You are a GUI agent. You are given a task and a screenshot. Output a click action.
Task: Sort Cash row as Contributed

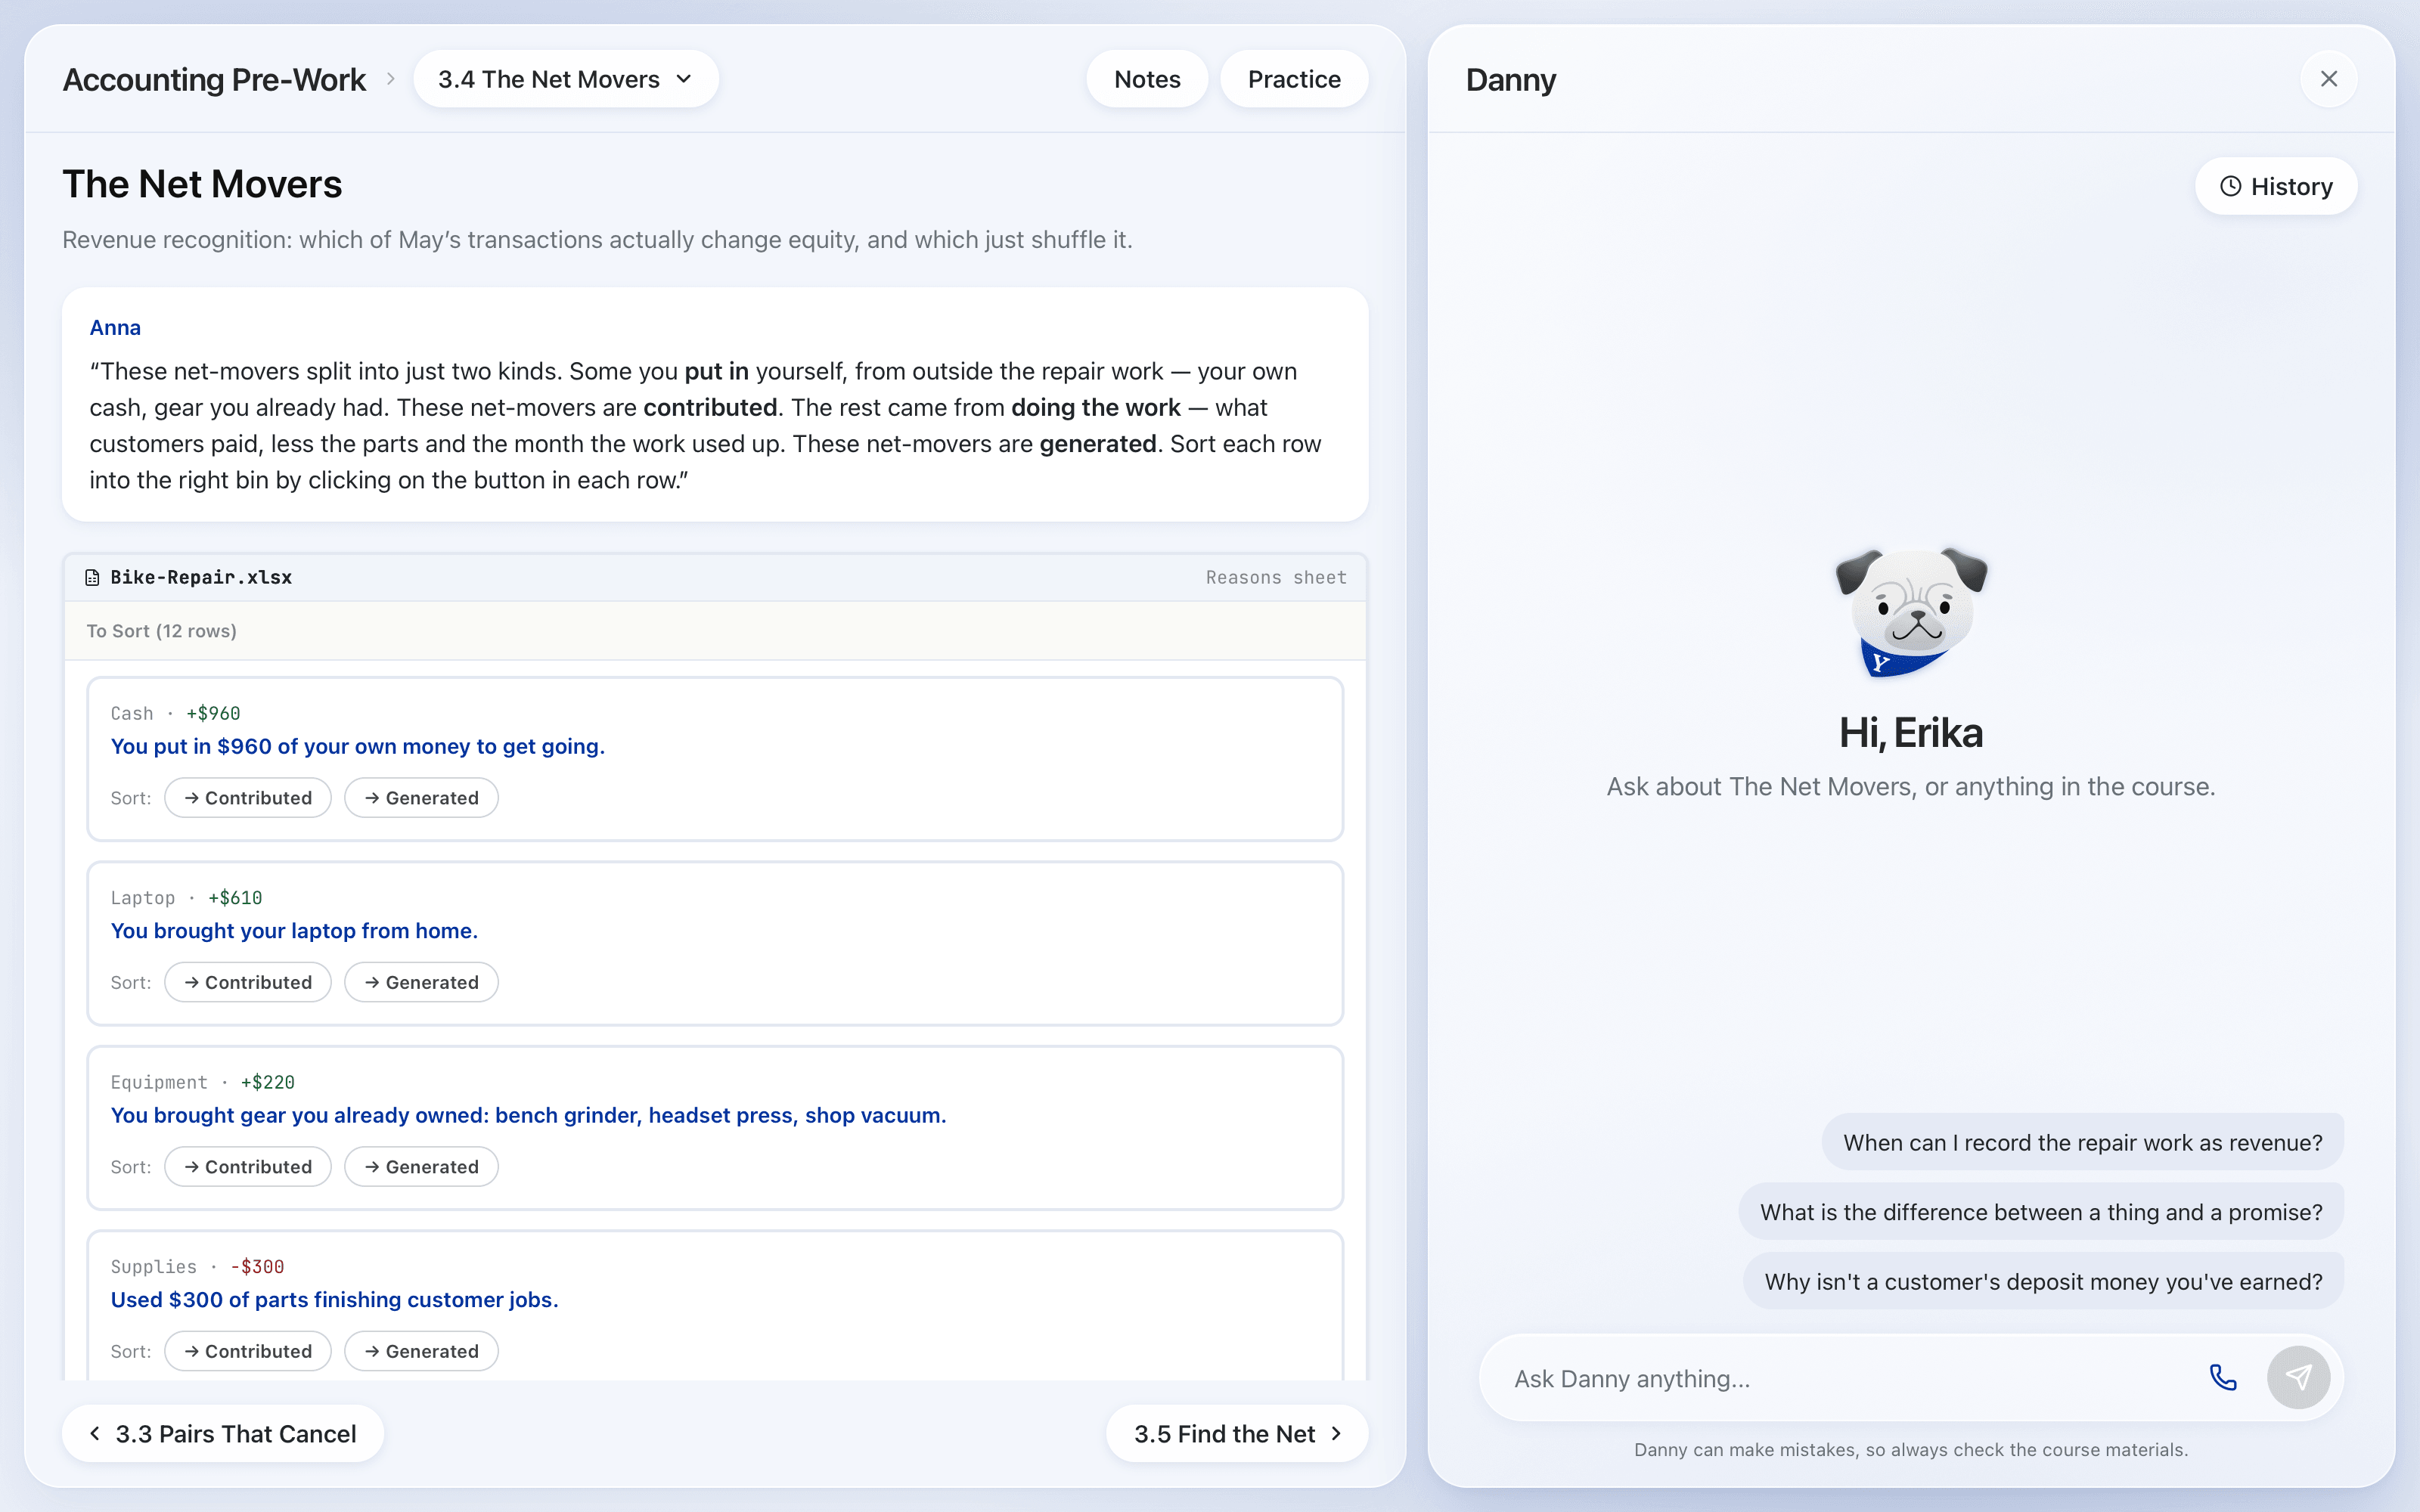(x=248, y=798)
